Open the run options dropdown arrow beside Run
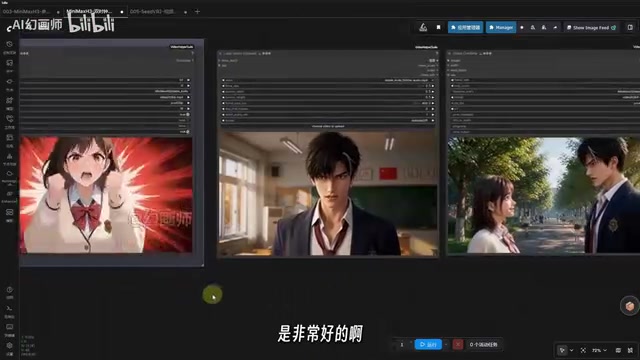The height and width of the screenshot is (360, 640). pyautogui.click(x=446, y=344)
